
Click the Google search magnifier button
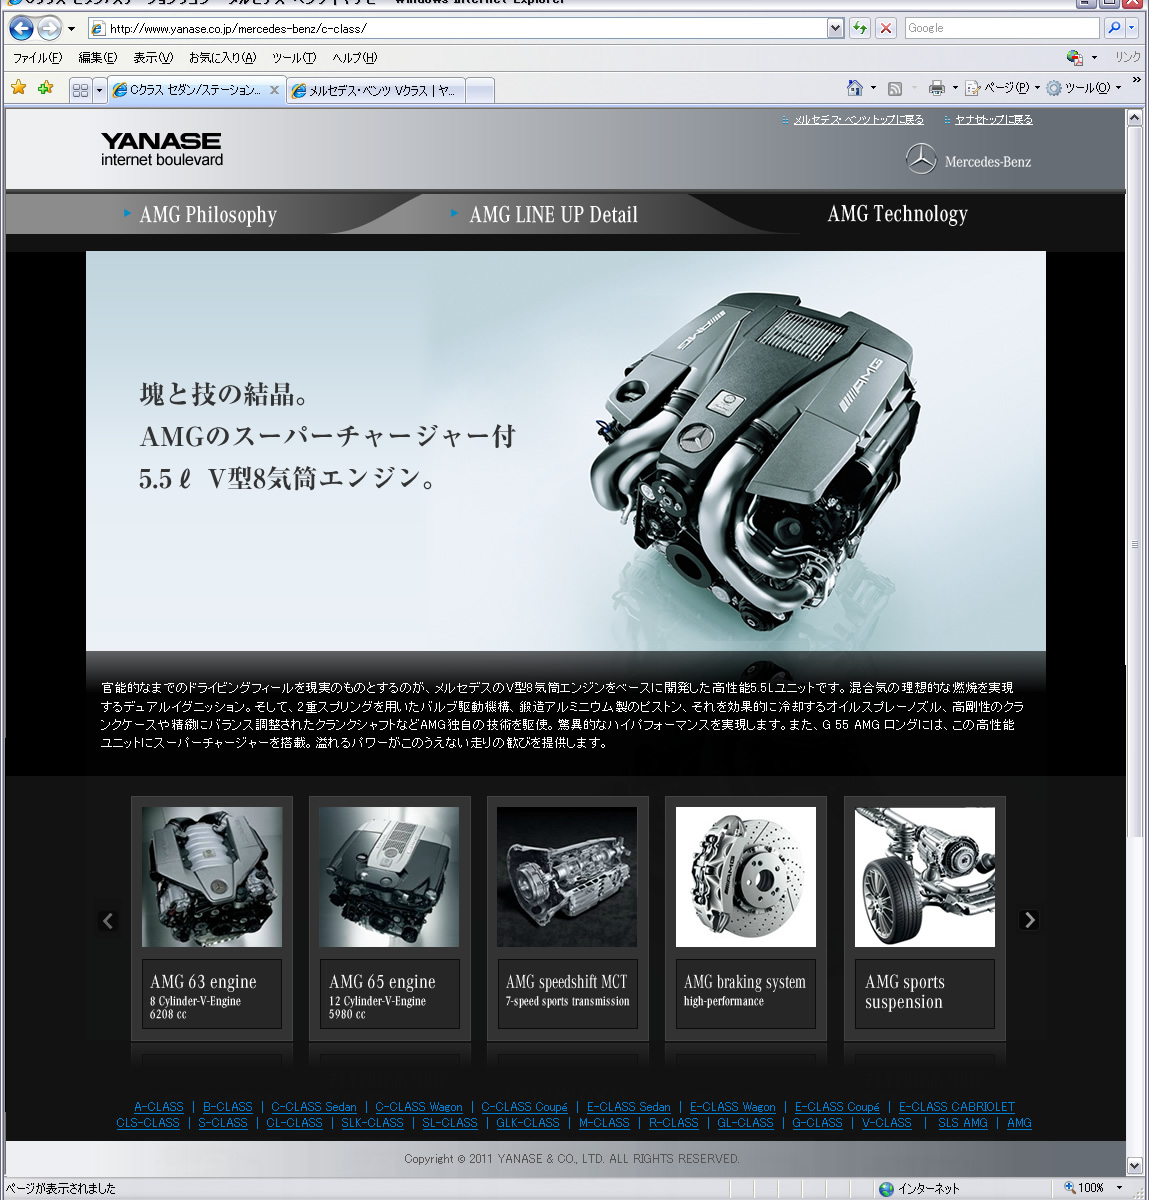(x=1114, y=28)
